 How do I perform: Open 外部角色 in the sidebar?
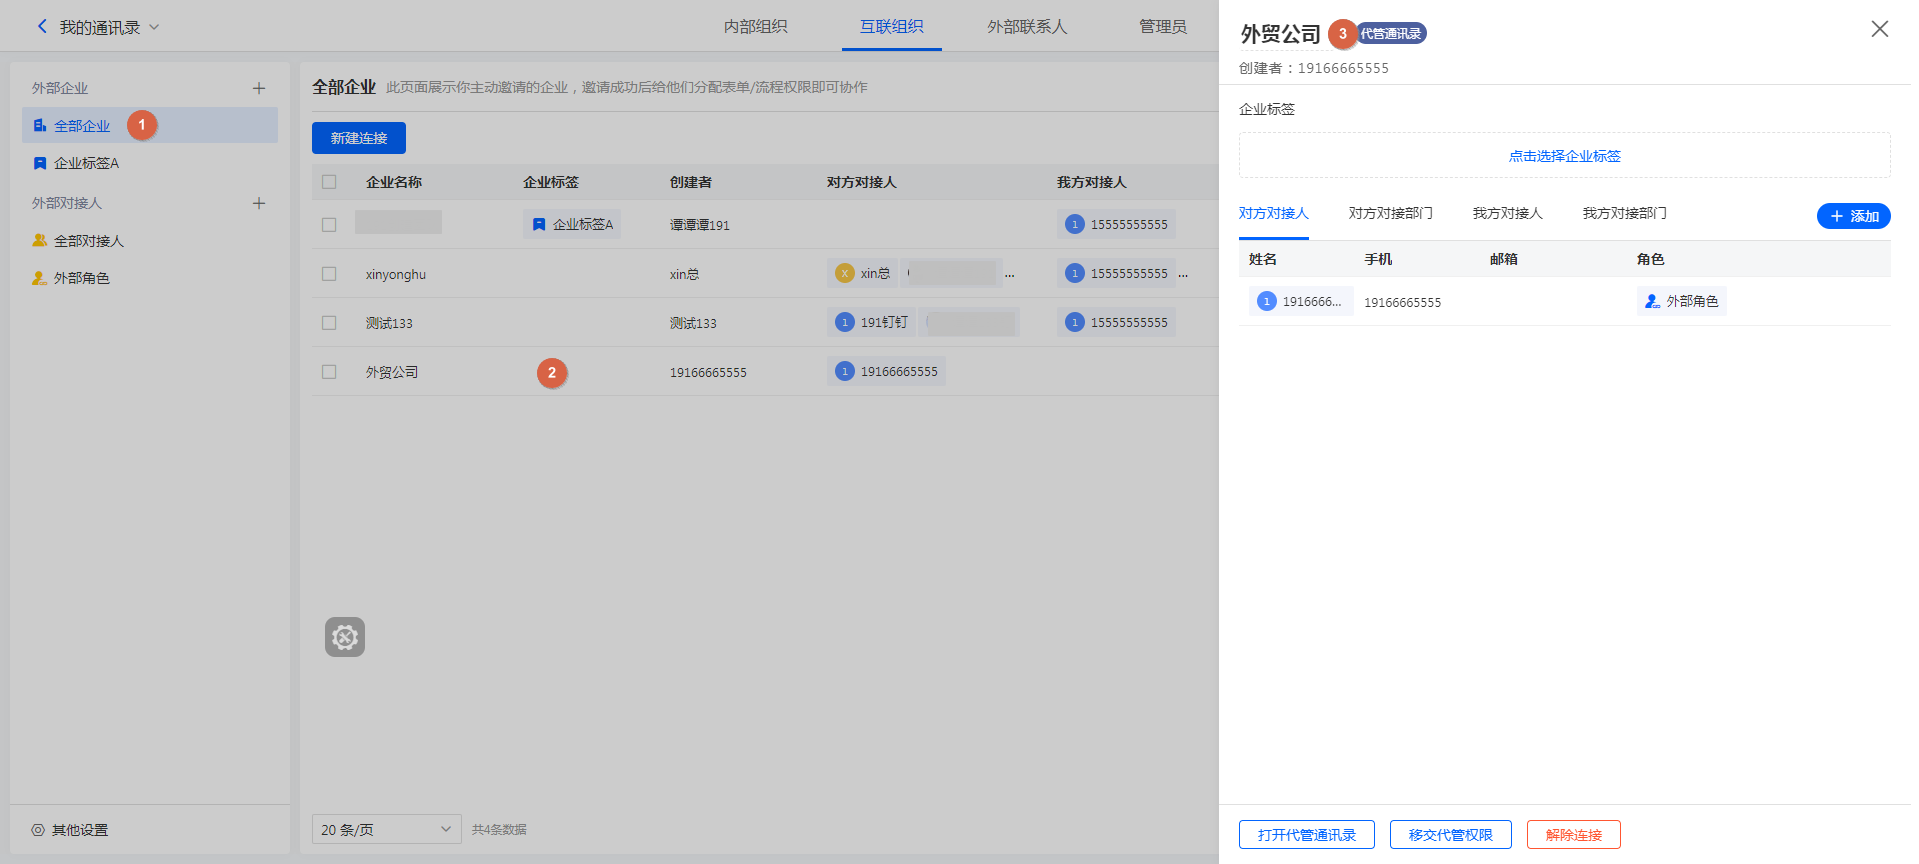[x=81, y=278]
